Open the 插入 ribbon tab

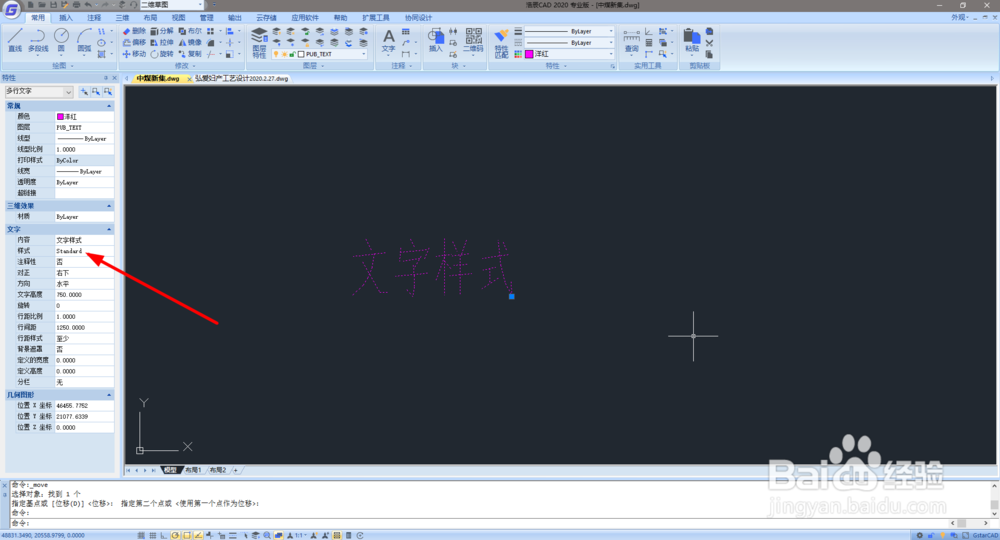[x=66, y=18]
